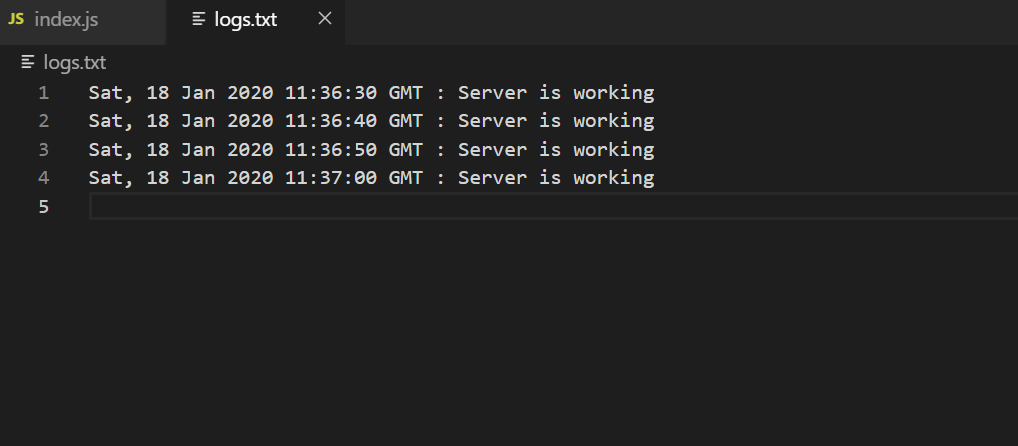1018x446 pixels.
Task: Click the 11:37:00 timestamp
Action: point(331,178)
